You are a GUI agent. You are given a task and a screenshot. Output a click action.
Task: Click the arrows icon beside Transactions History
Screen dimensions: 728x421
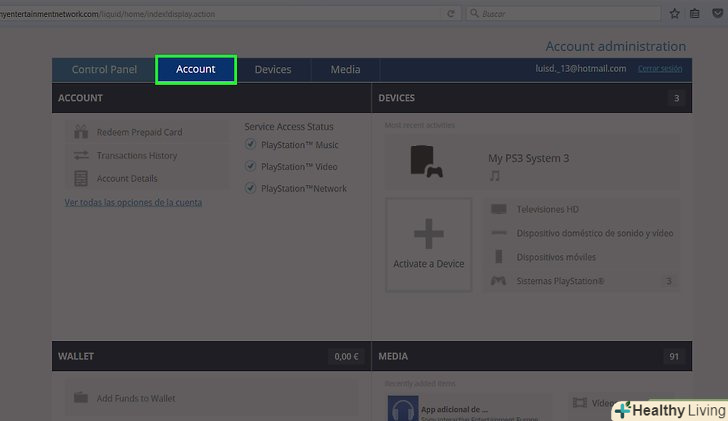coord(81,155)
